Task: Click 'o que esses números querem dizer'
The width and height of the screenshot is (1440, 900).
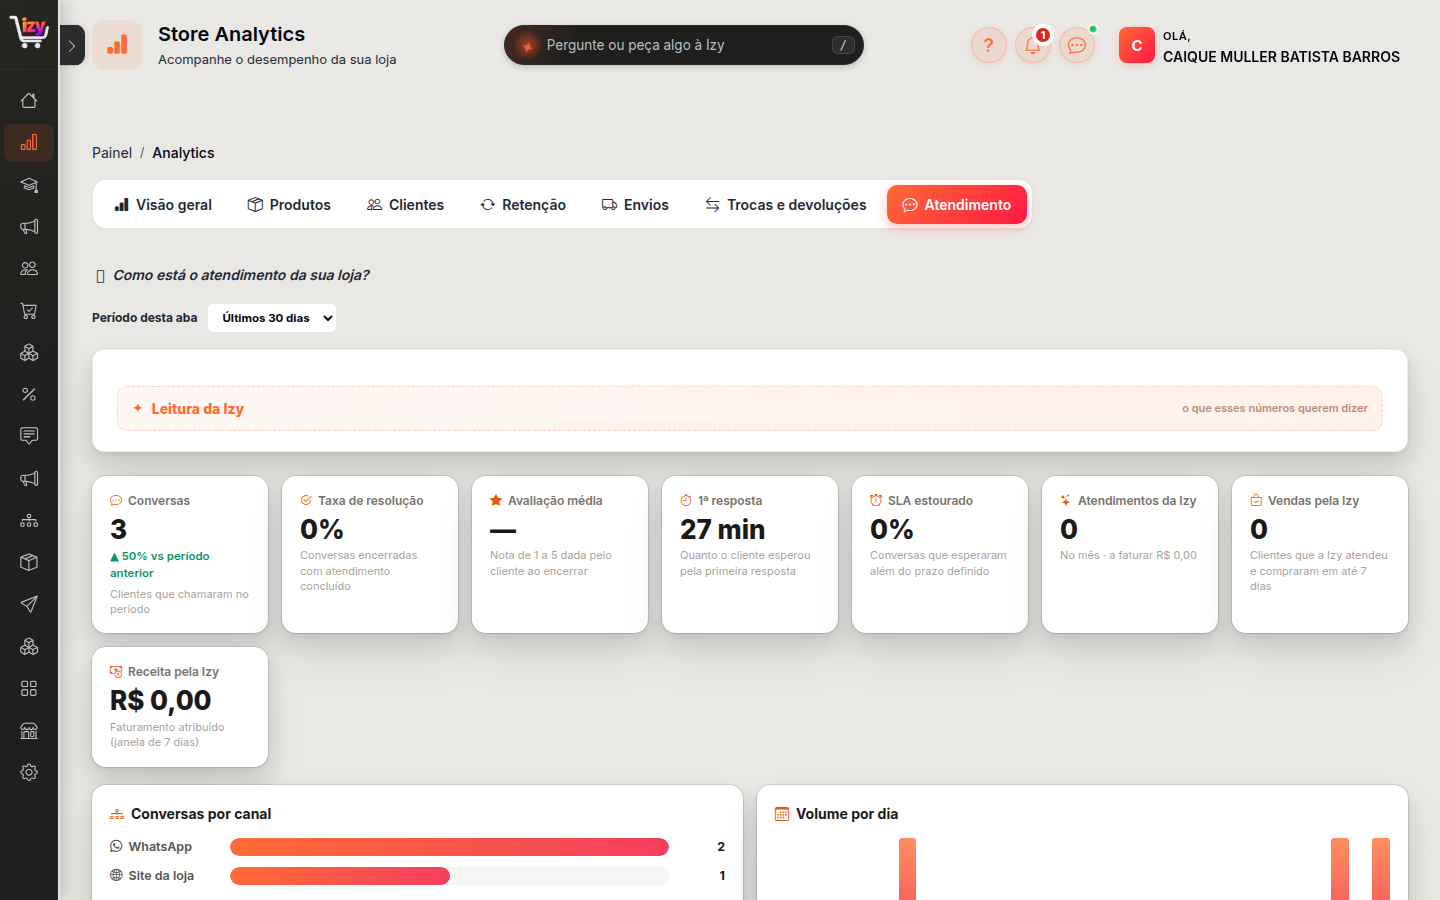Action: tap(1275, 408)
